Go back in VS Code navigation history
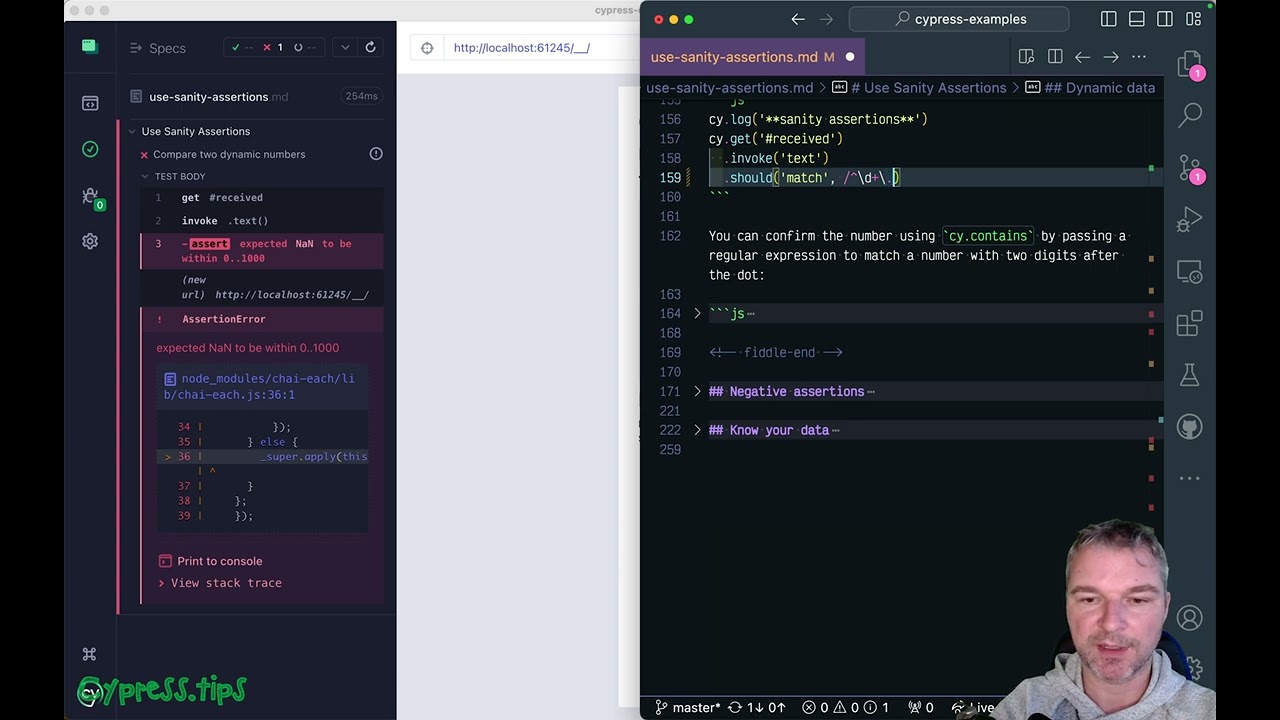 pyautogui.click(x=798, y=19)
